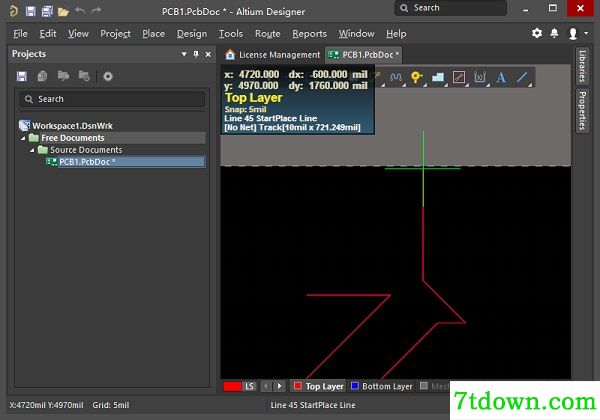Select Workspace1.DsnWrk in the tree

click(x=72, y=126)
